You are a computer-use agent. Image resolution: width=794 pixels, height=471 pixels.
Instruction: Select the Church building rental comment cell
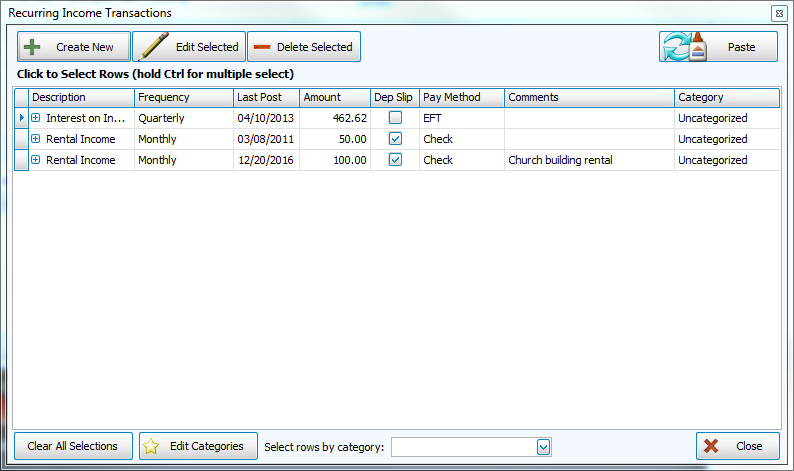click(588, 160)
